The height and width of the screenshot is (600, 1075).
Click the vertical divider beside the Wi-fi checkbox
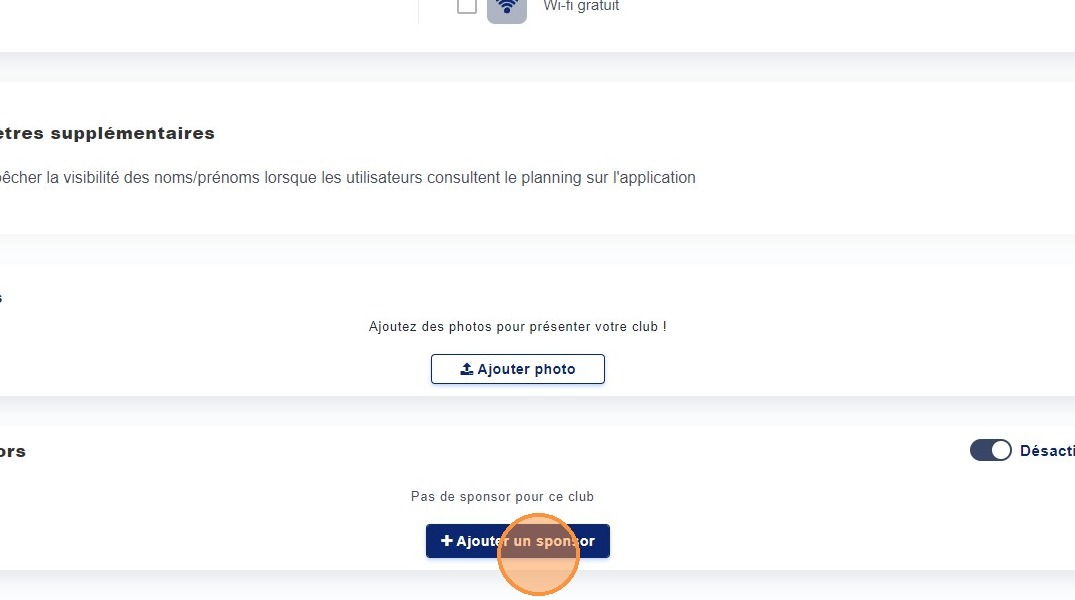click(418, 10)
